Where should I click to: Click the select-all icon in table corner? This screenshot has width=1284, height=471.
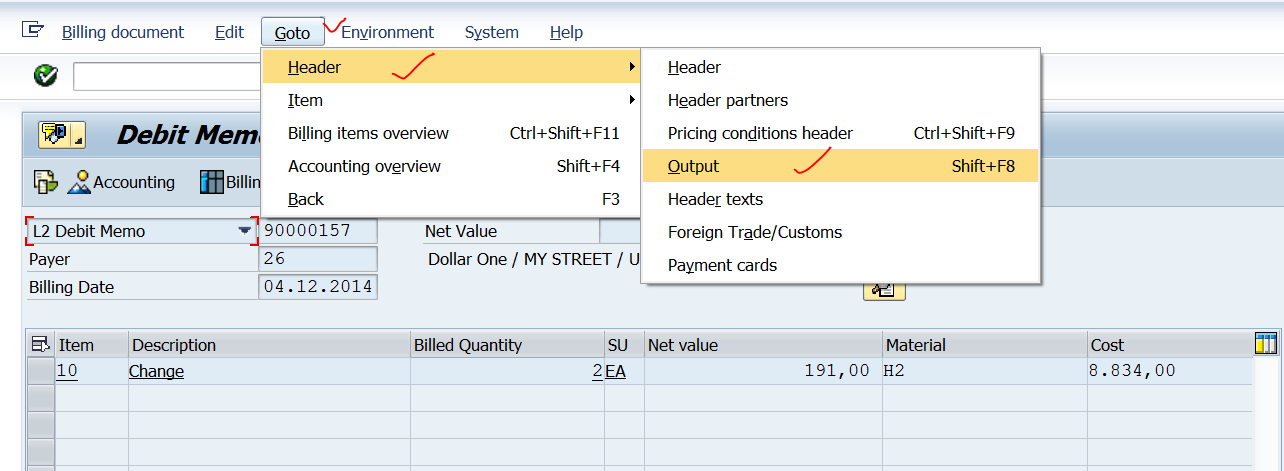click(41, 345)
